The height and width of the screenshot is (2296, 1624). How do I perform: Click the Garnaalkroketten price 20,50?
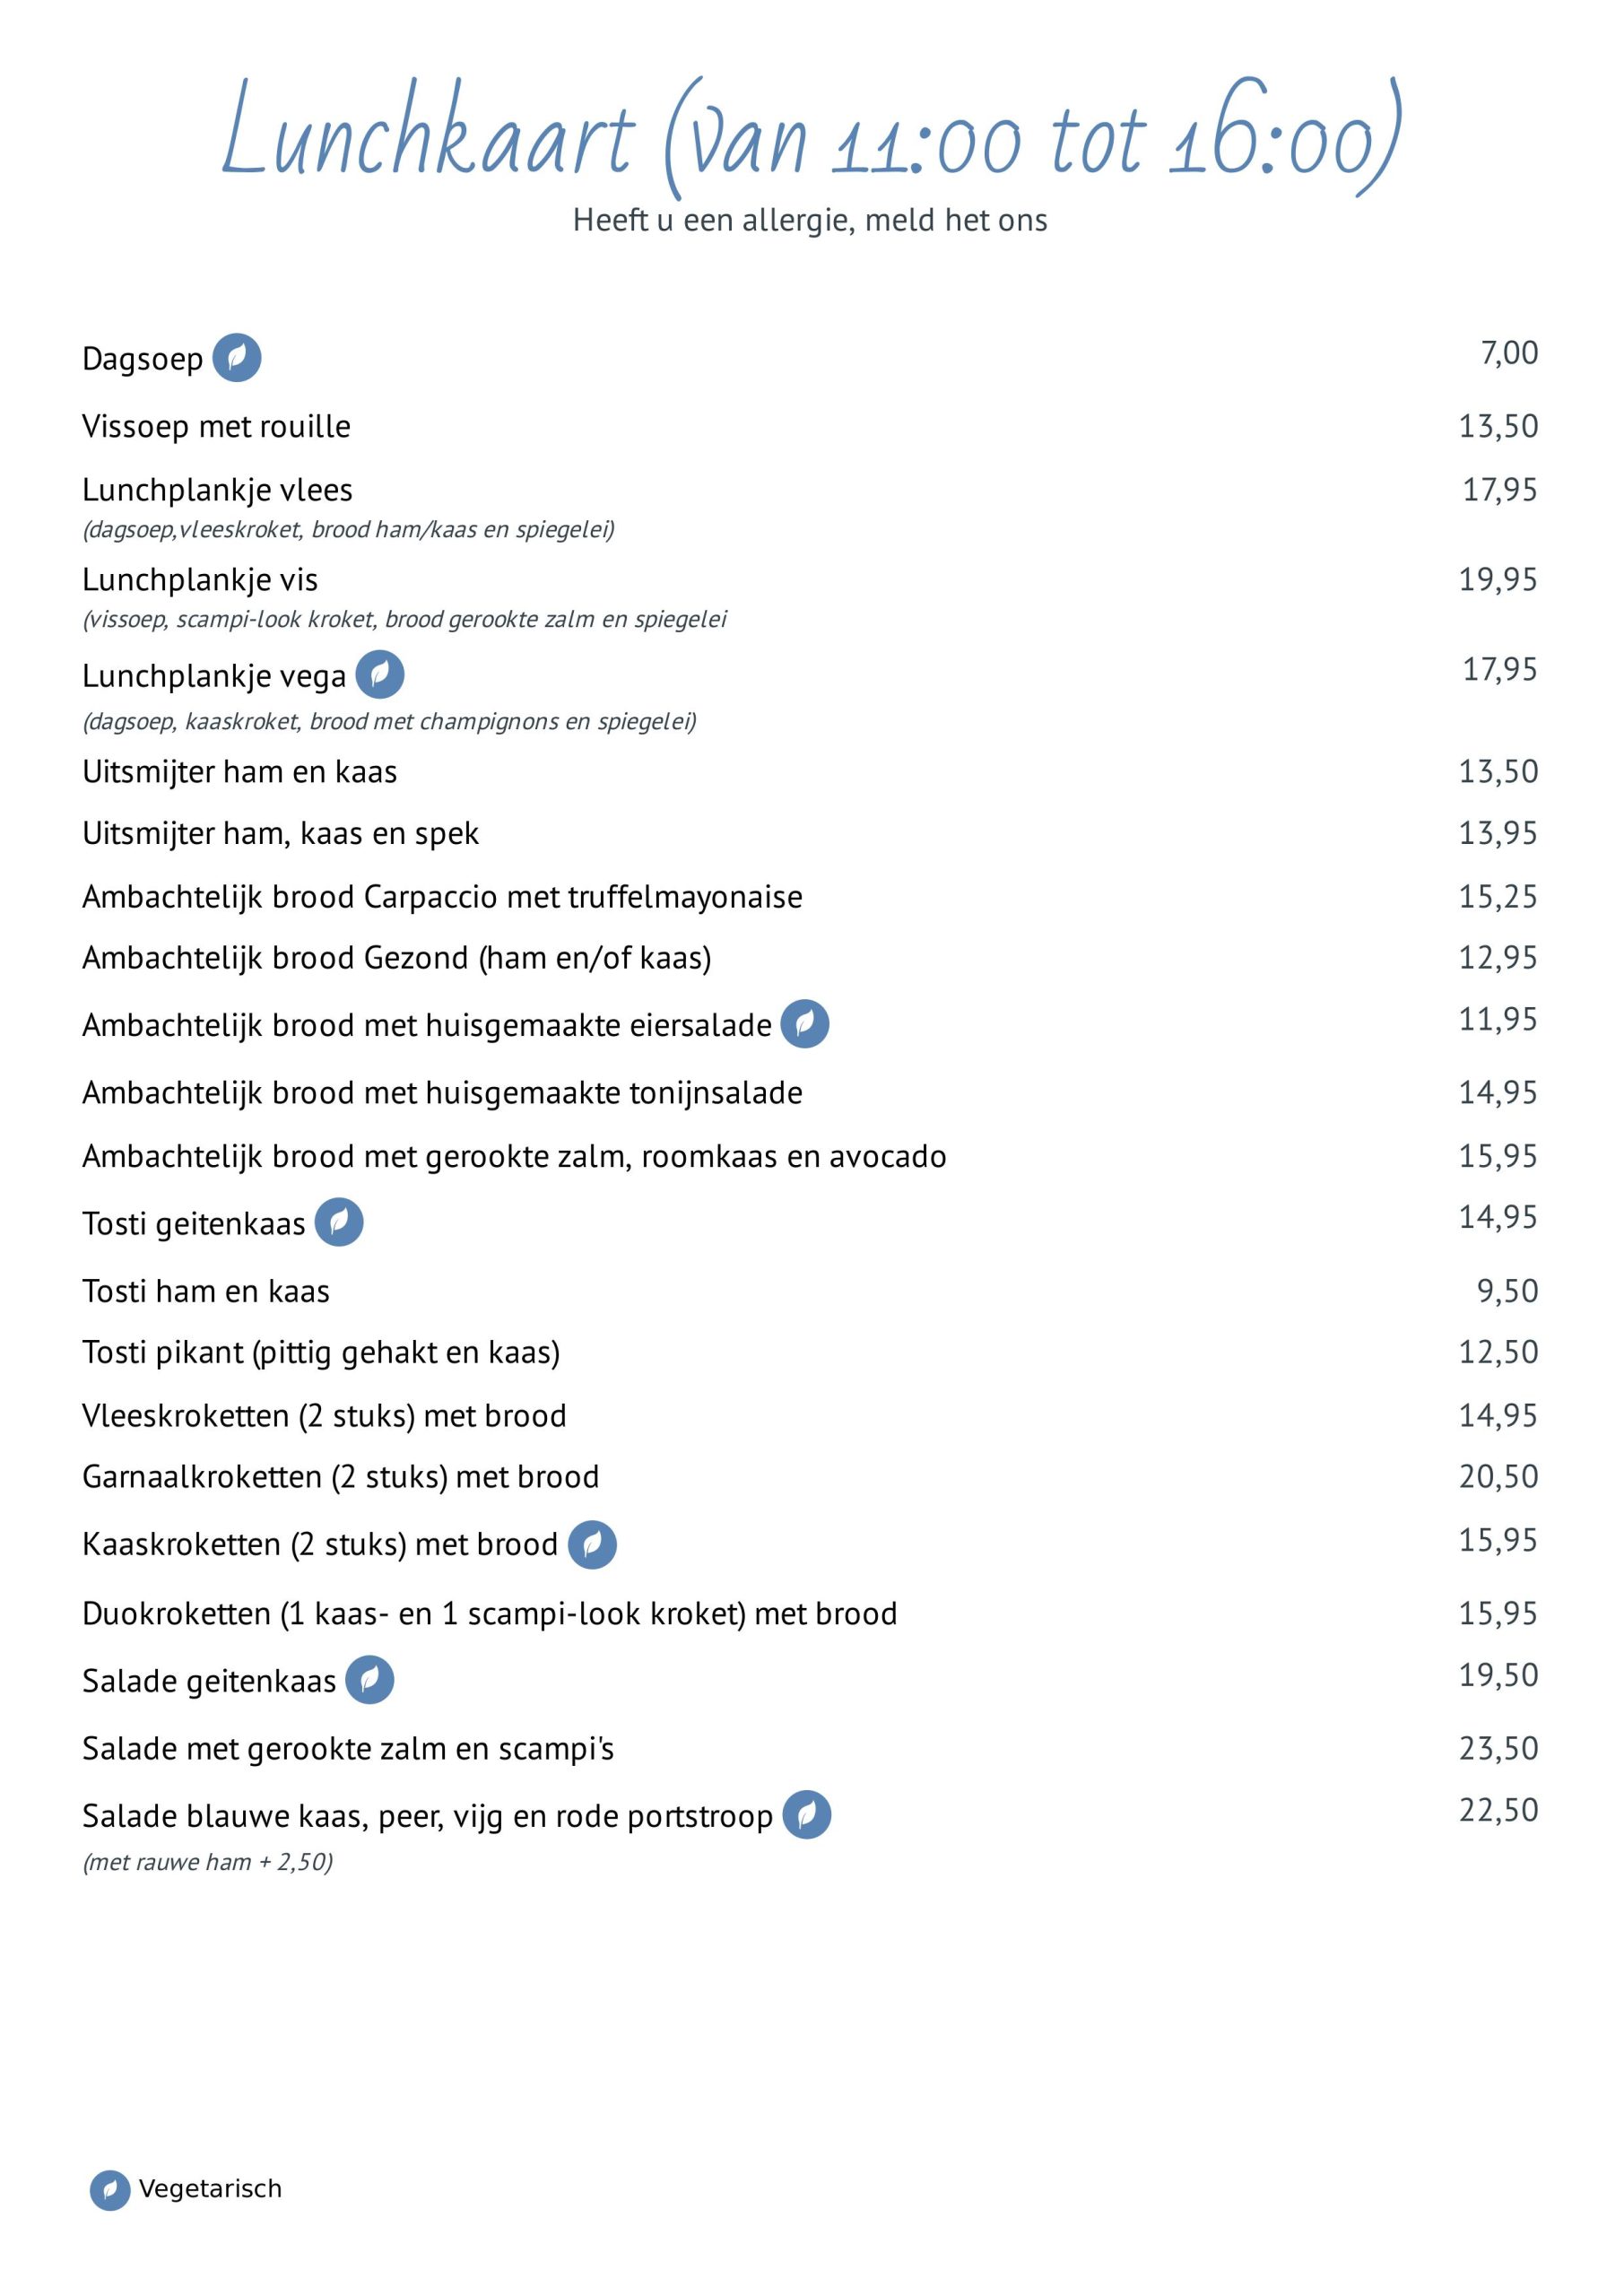click(x=1498, y=1476)
